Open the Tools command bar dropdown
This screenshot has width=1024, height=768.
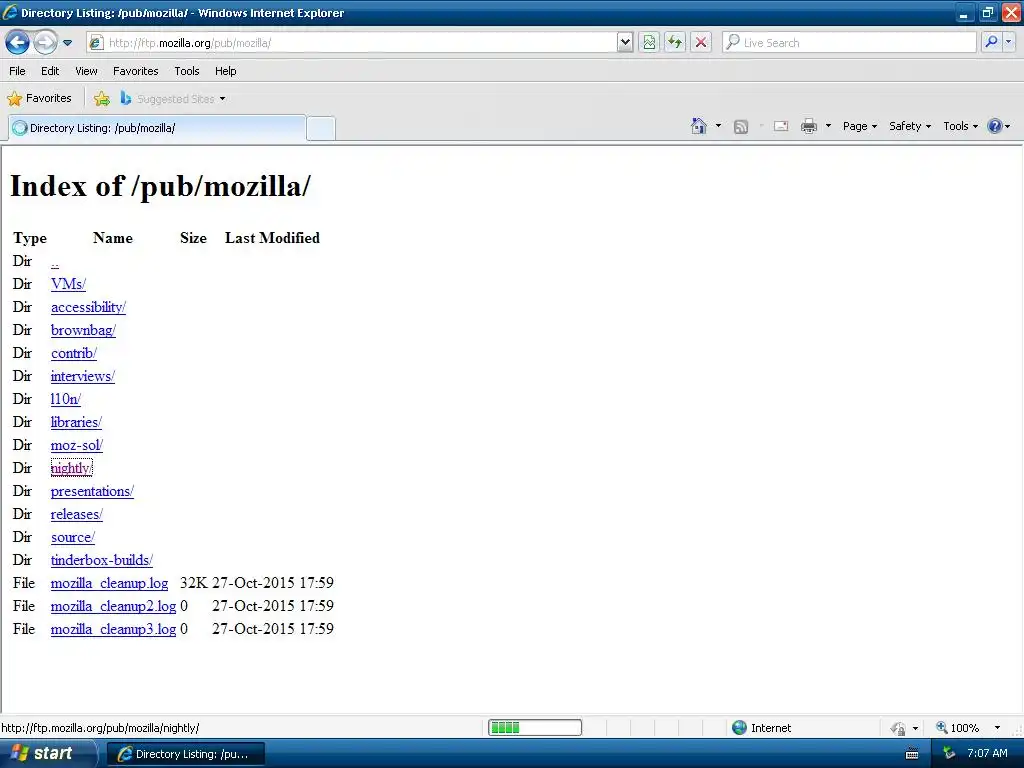pos(961,126)
